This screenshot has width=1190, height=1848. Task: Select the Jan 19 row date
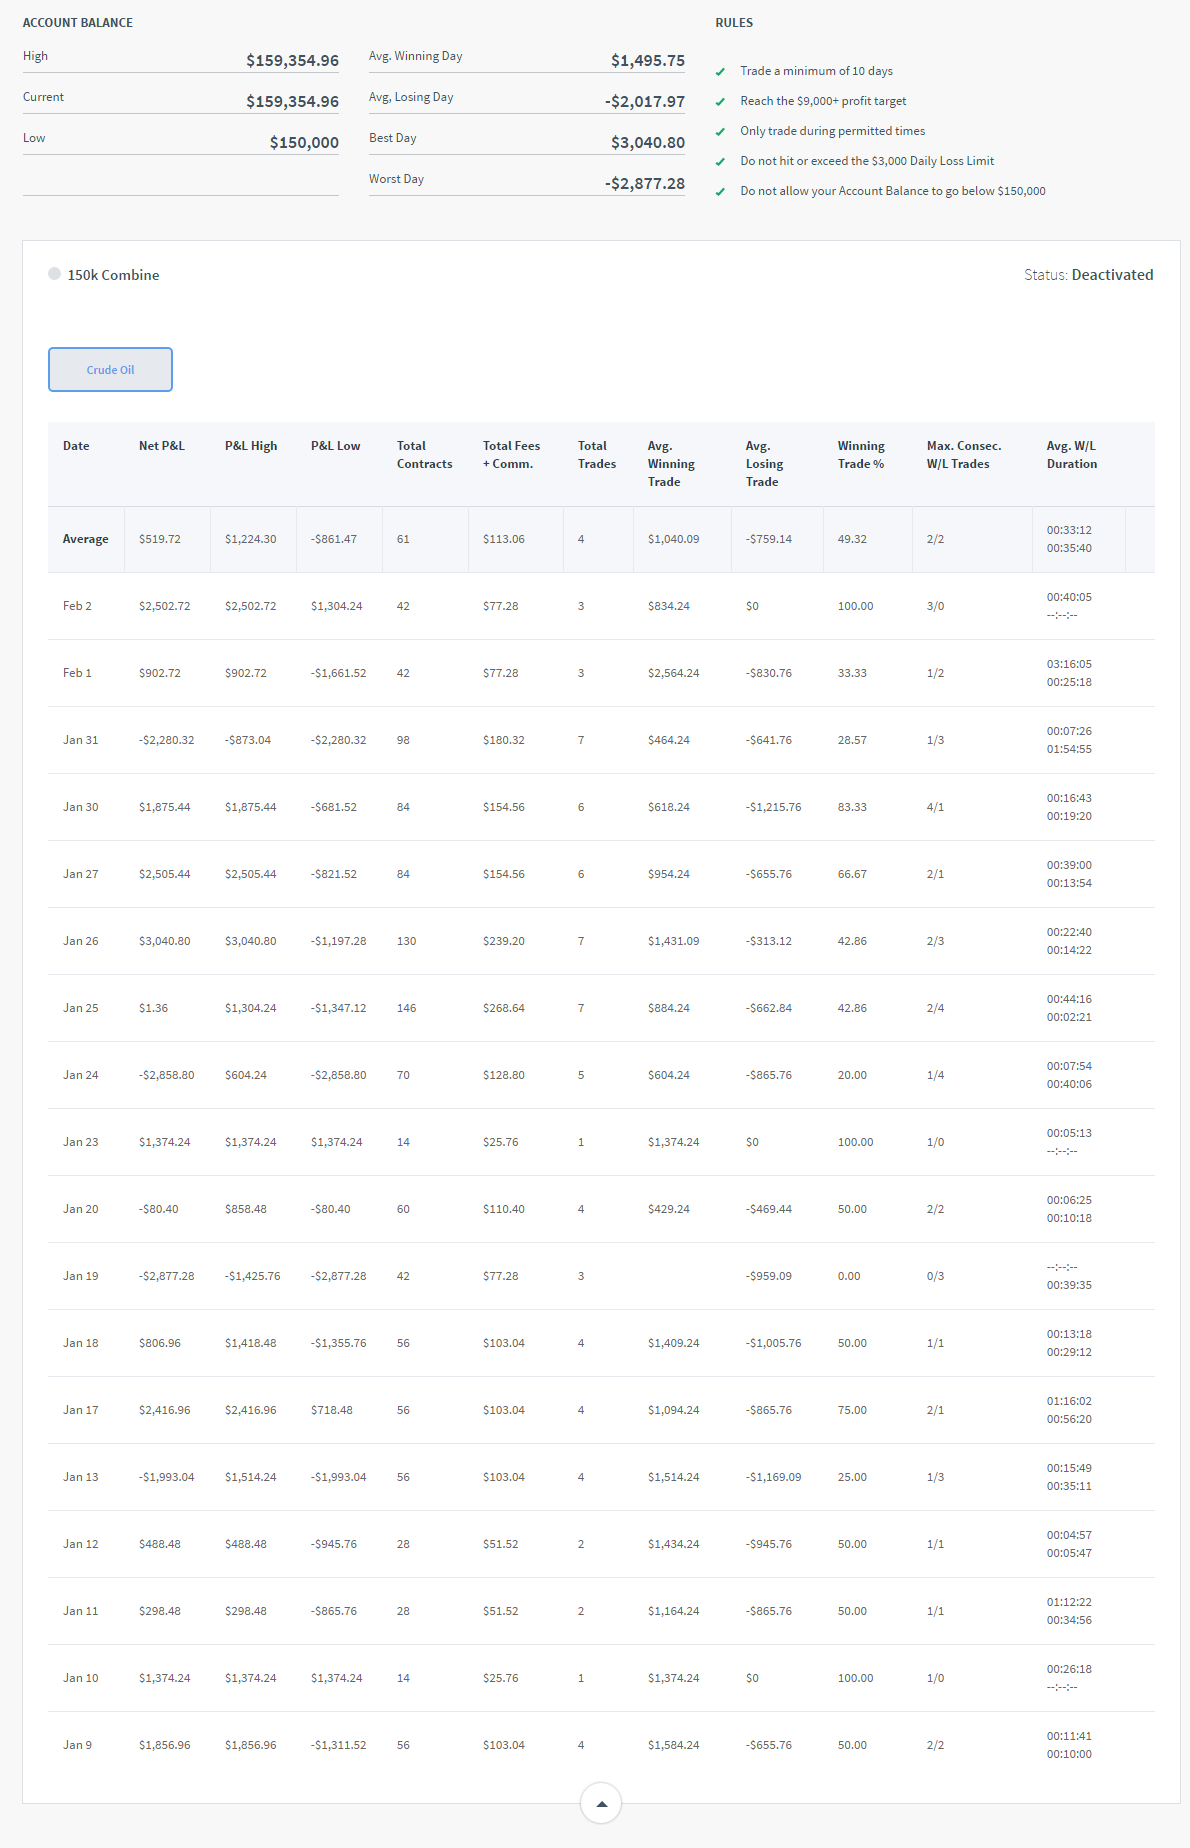80,1276
